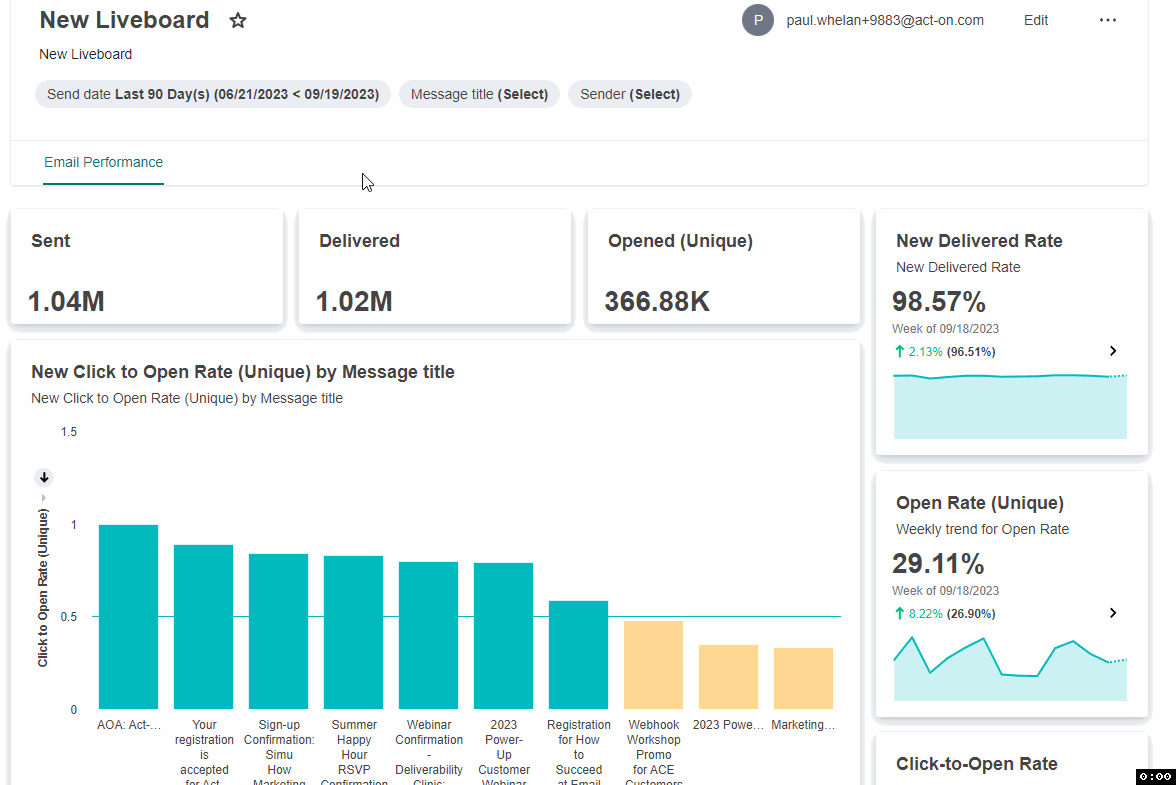Click the sort descending arrow on y-axis
Screen dimensions: 1176x785
point(44,478)
